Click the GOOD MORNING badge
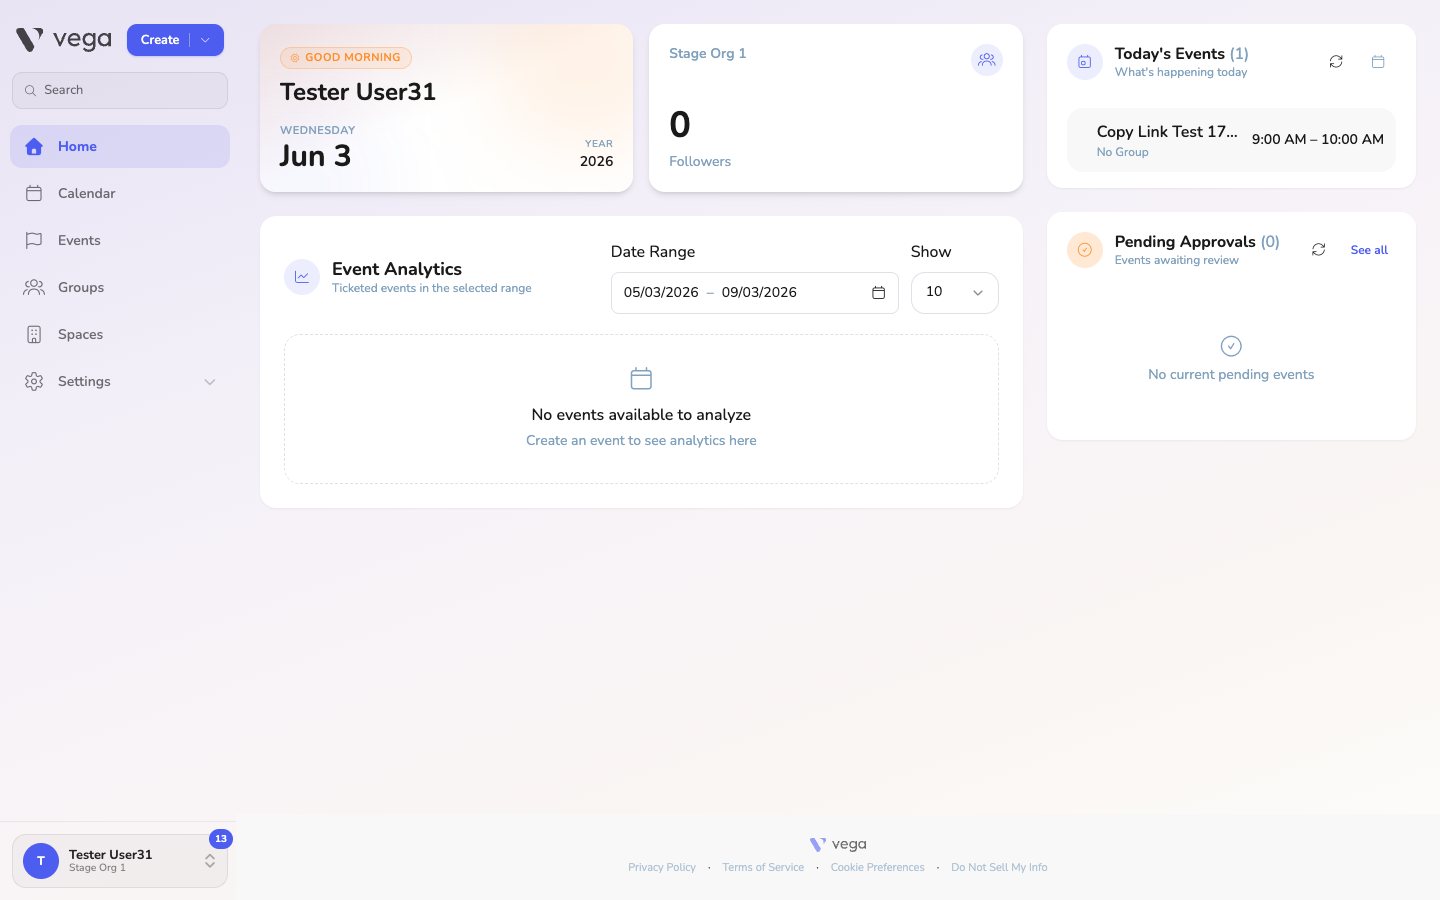1440x900 pixels. (x=346, y=58)
